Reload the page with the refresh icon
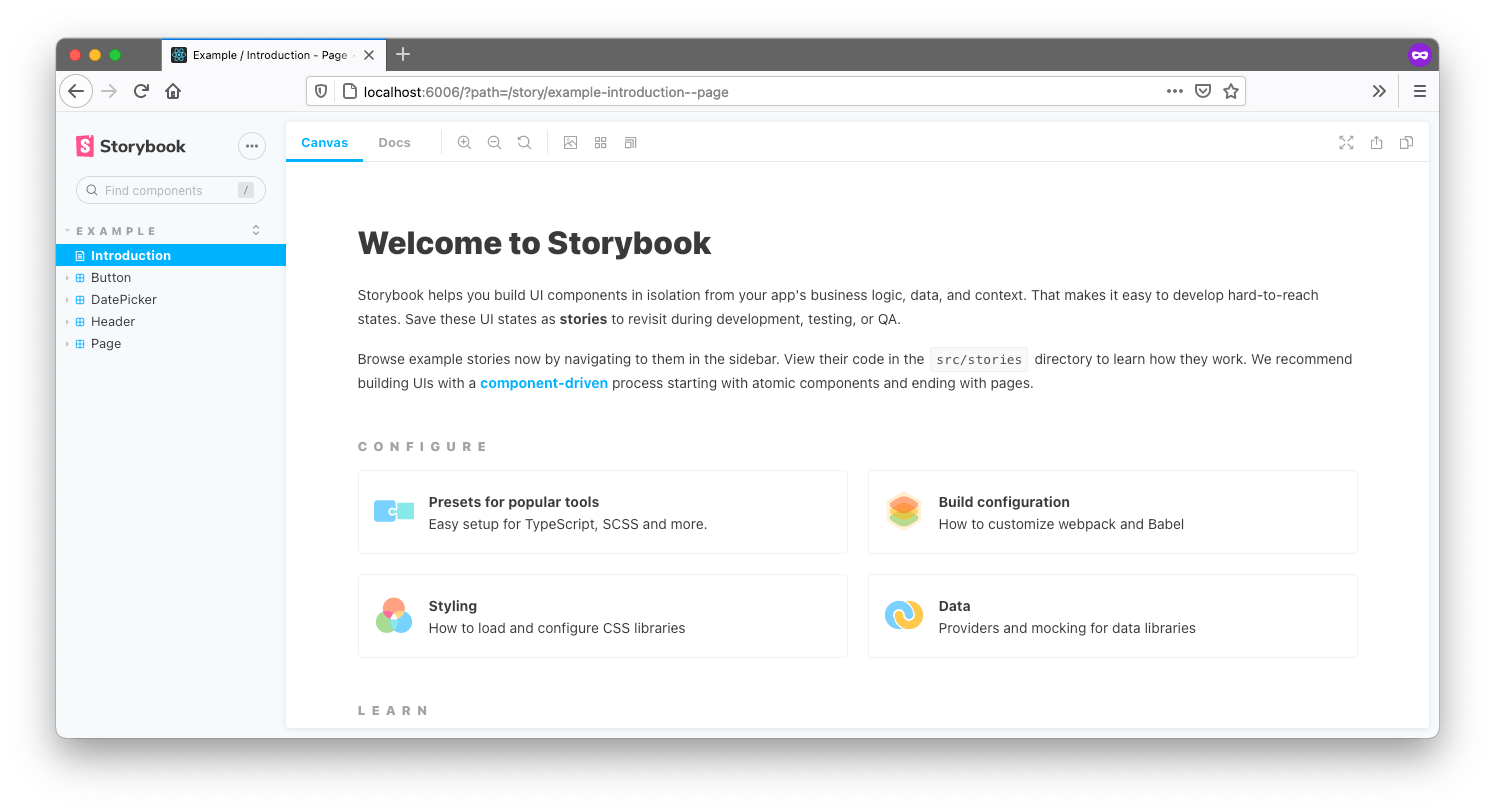This screenshot has height=812, width=1495. click(141, 91)
